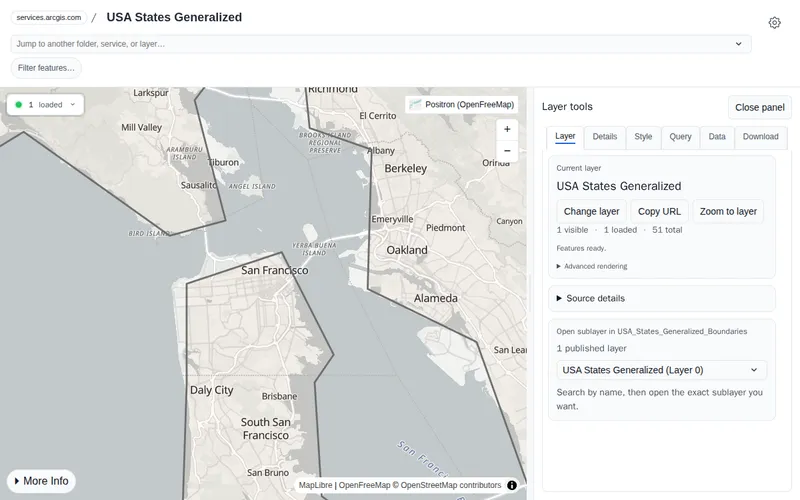Click the Tiburon map label
This screenshot has height=500, width=800.
click(223, 162)
